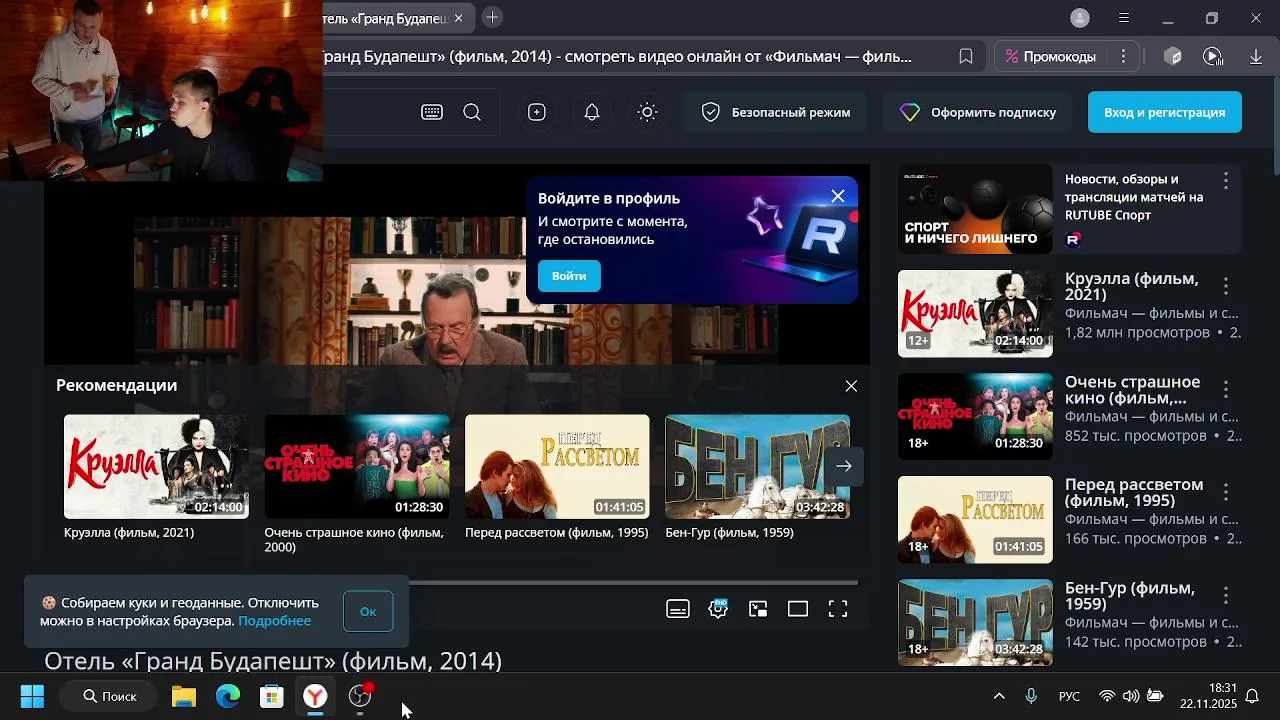Screen dimensions: 1280x720
Task: Open options menu for RUTUBE Спорт card
Action: click(x=1226, y=181)
